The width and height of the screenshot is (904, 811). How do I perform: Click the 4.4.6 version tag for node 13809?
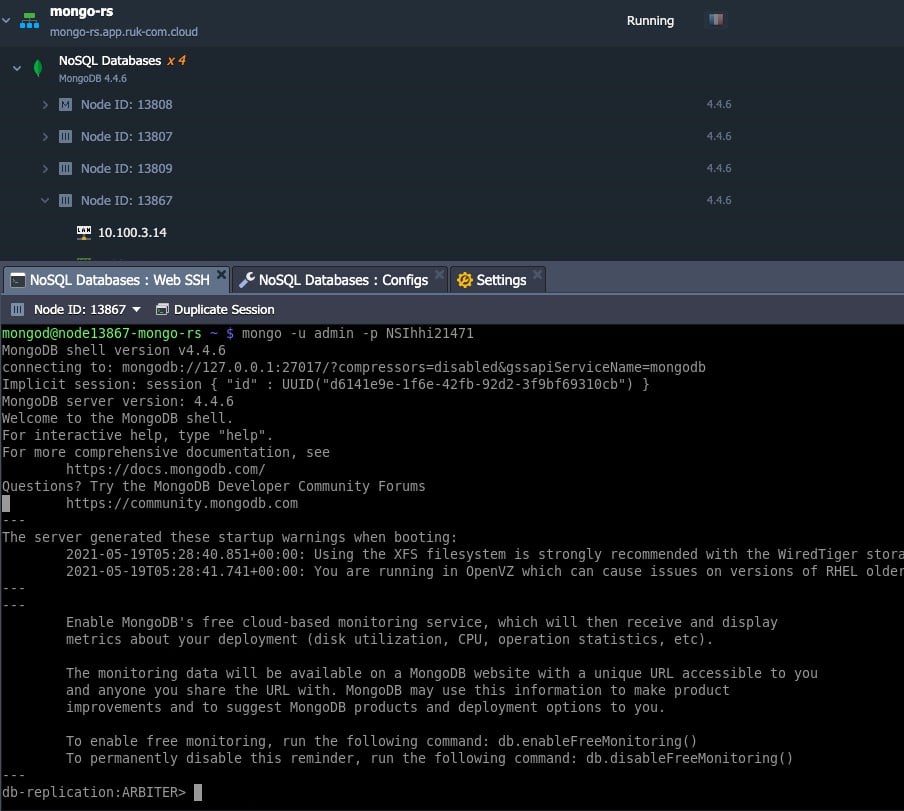coord(719,168)
